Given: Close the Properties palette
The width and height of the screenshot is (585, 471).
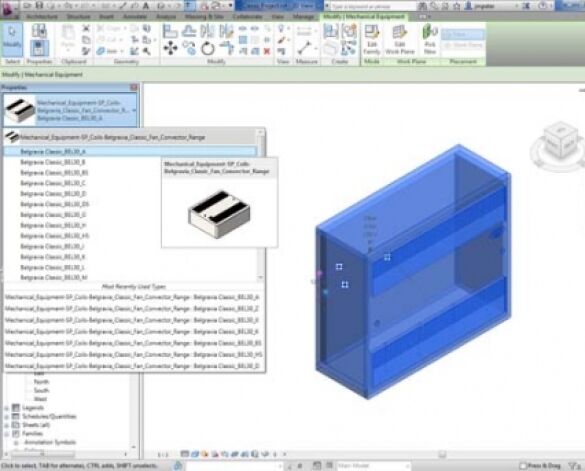Looking at the screenshot, I should click(134, 87).
